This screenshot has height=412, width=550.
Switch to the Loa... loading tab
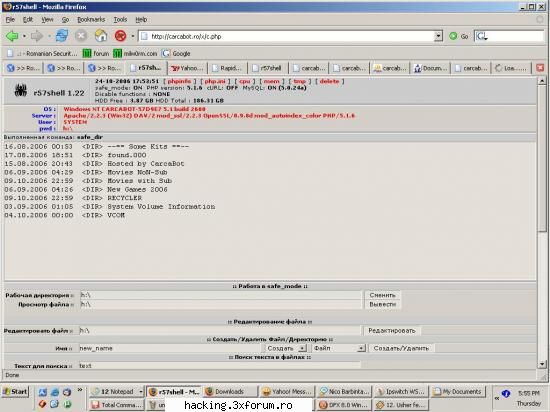(511, 68)
